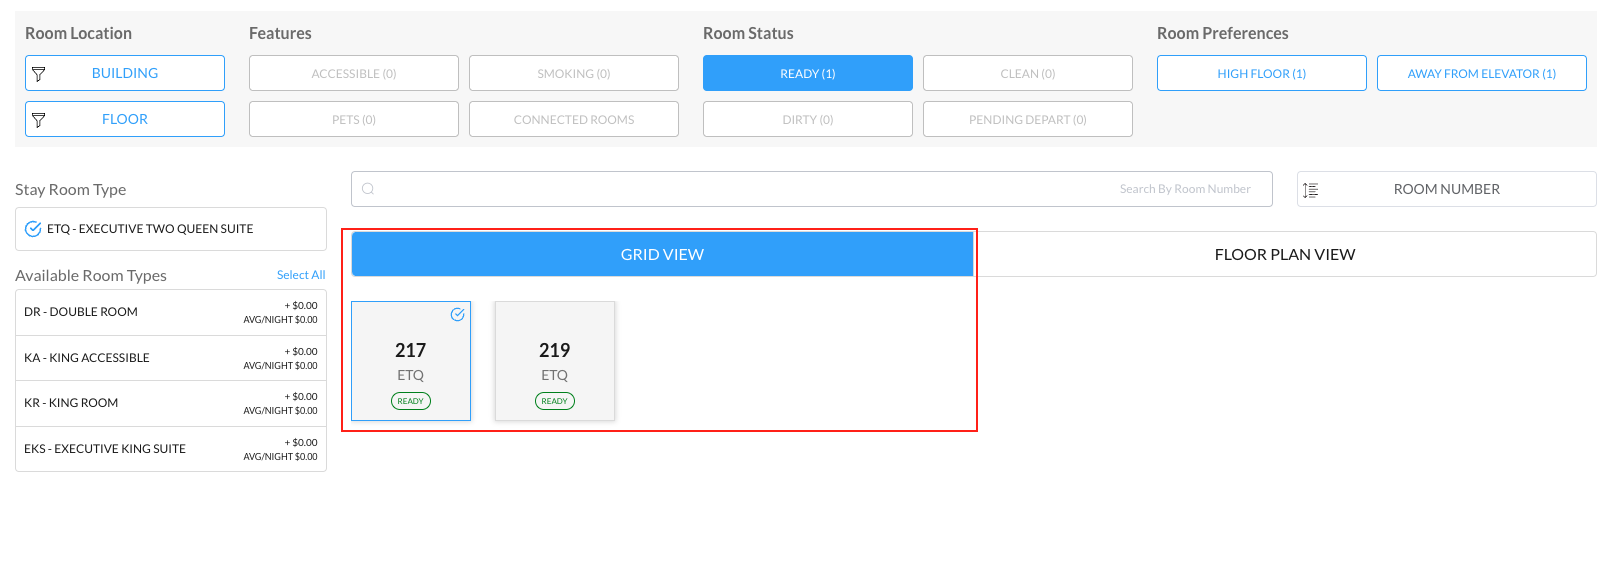Click the funnel icon beside BUILDING
This screenshot has width=1608, height=562.
pos(39,74)
